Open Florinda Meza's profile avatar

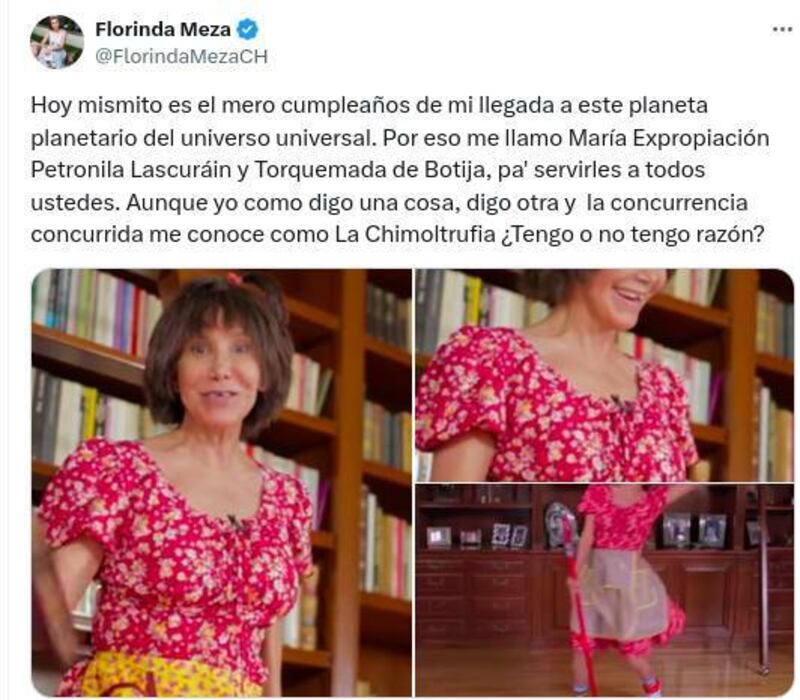[57, 41]
